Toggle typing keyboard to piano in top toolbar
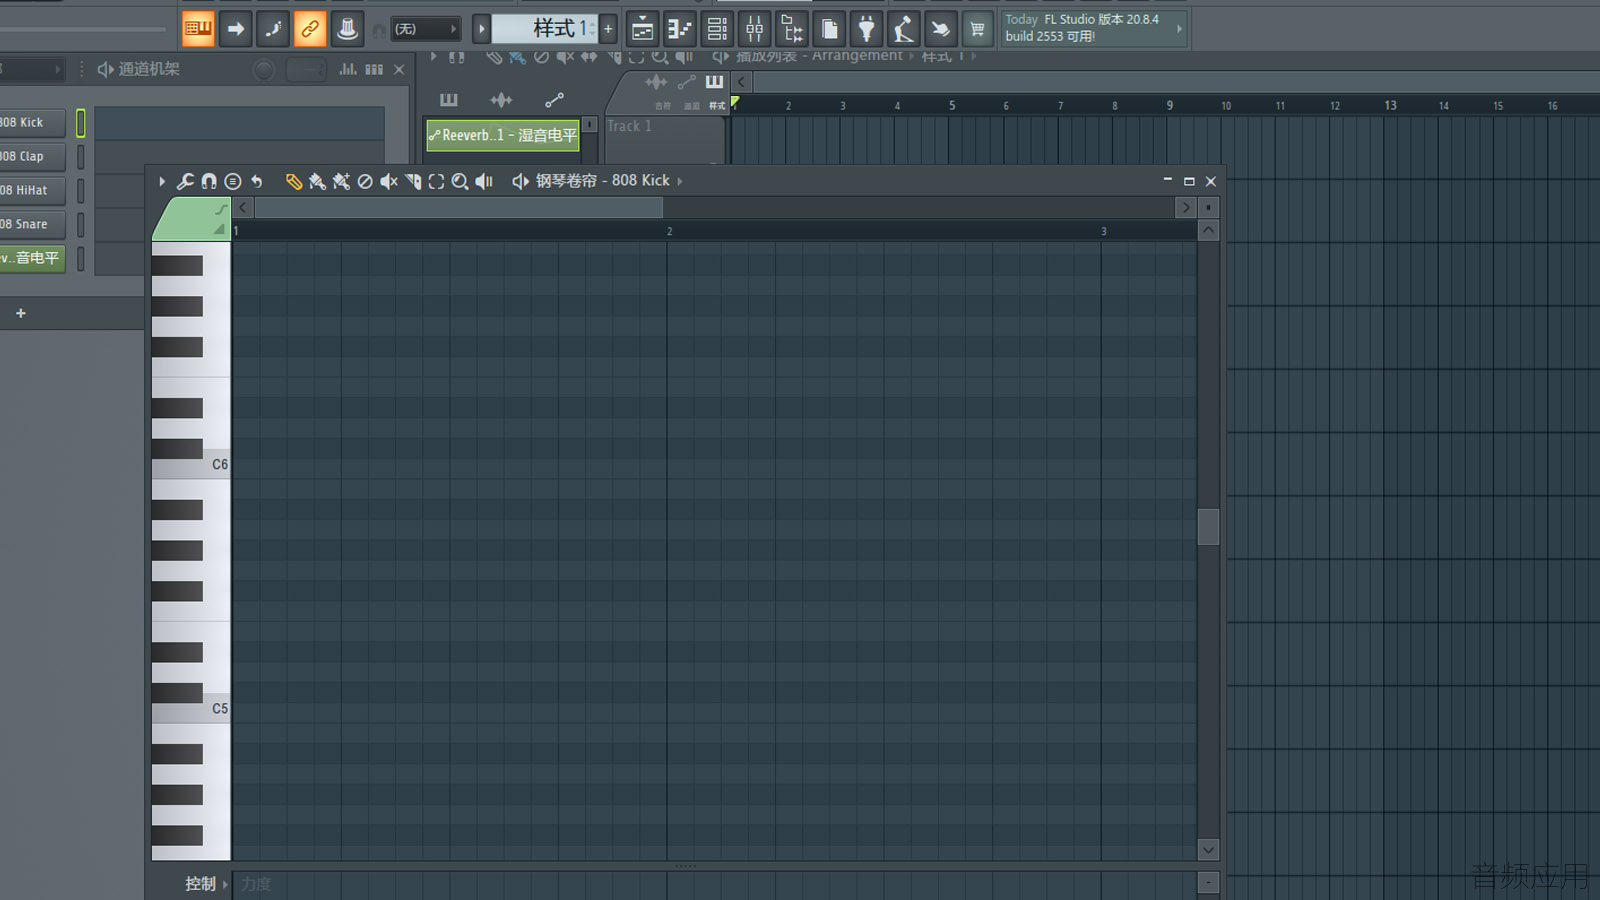This screenshot has height=900, width=1600. tap(198, 29)
